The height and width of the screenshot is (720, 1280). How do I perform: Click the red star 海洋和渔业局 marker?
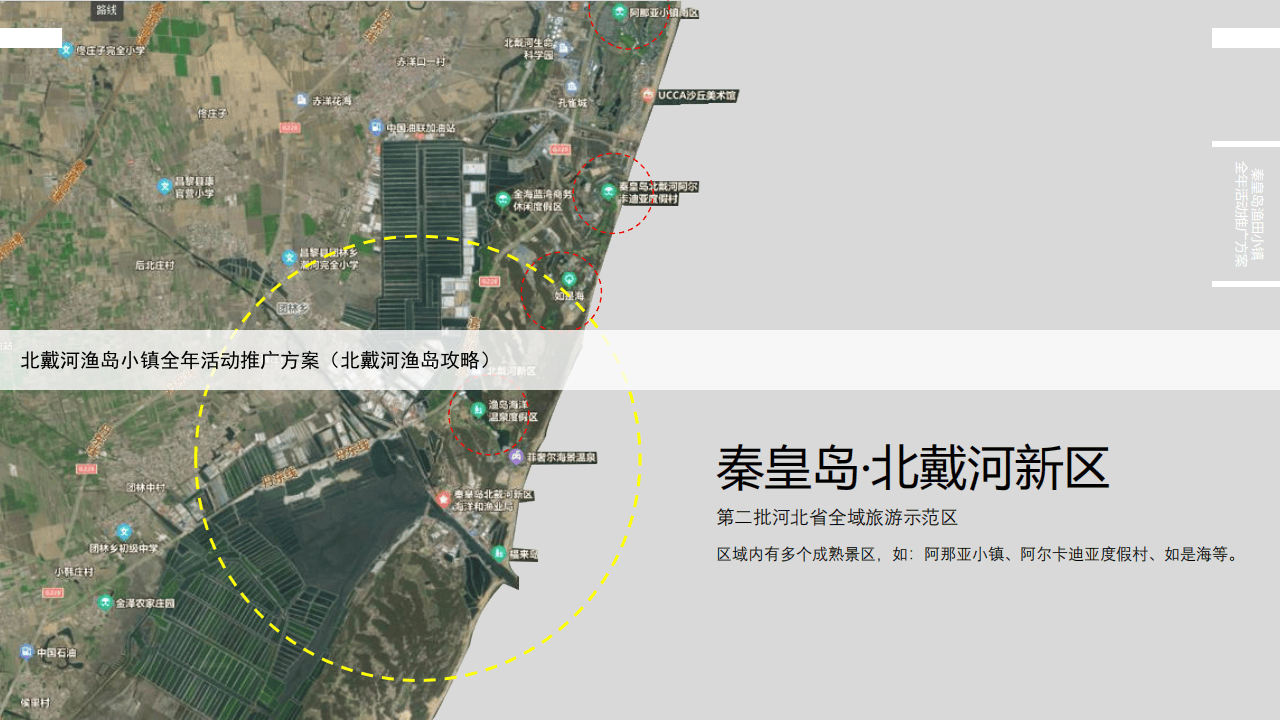[444, 498]
